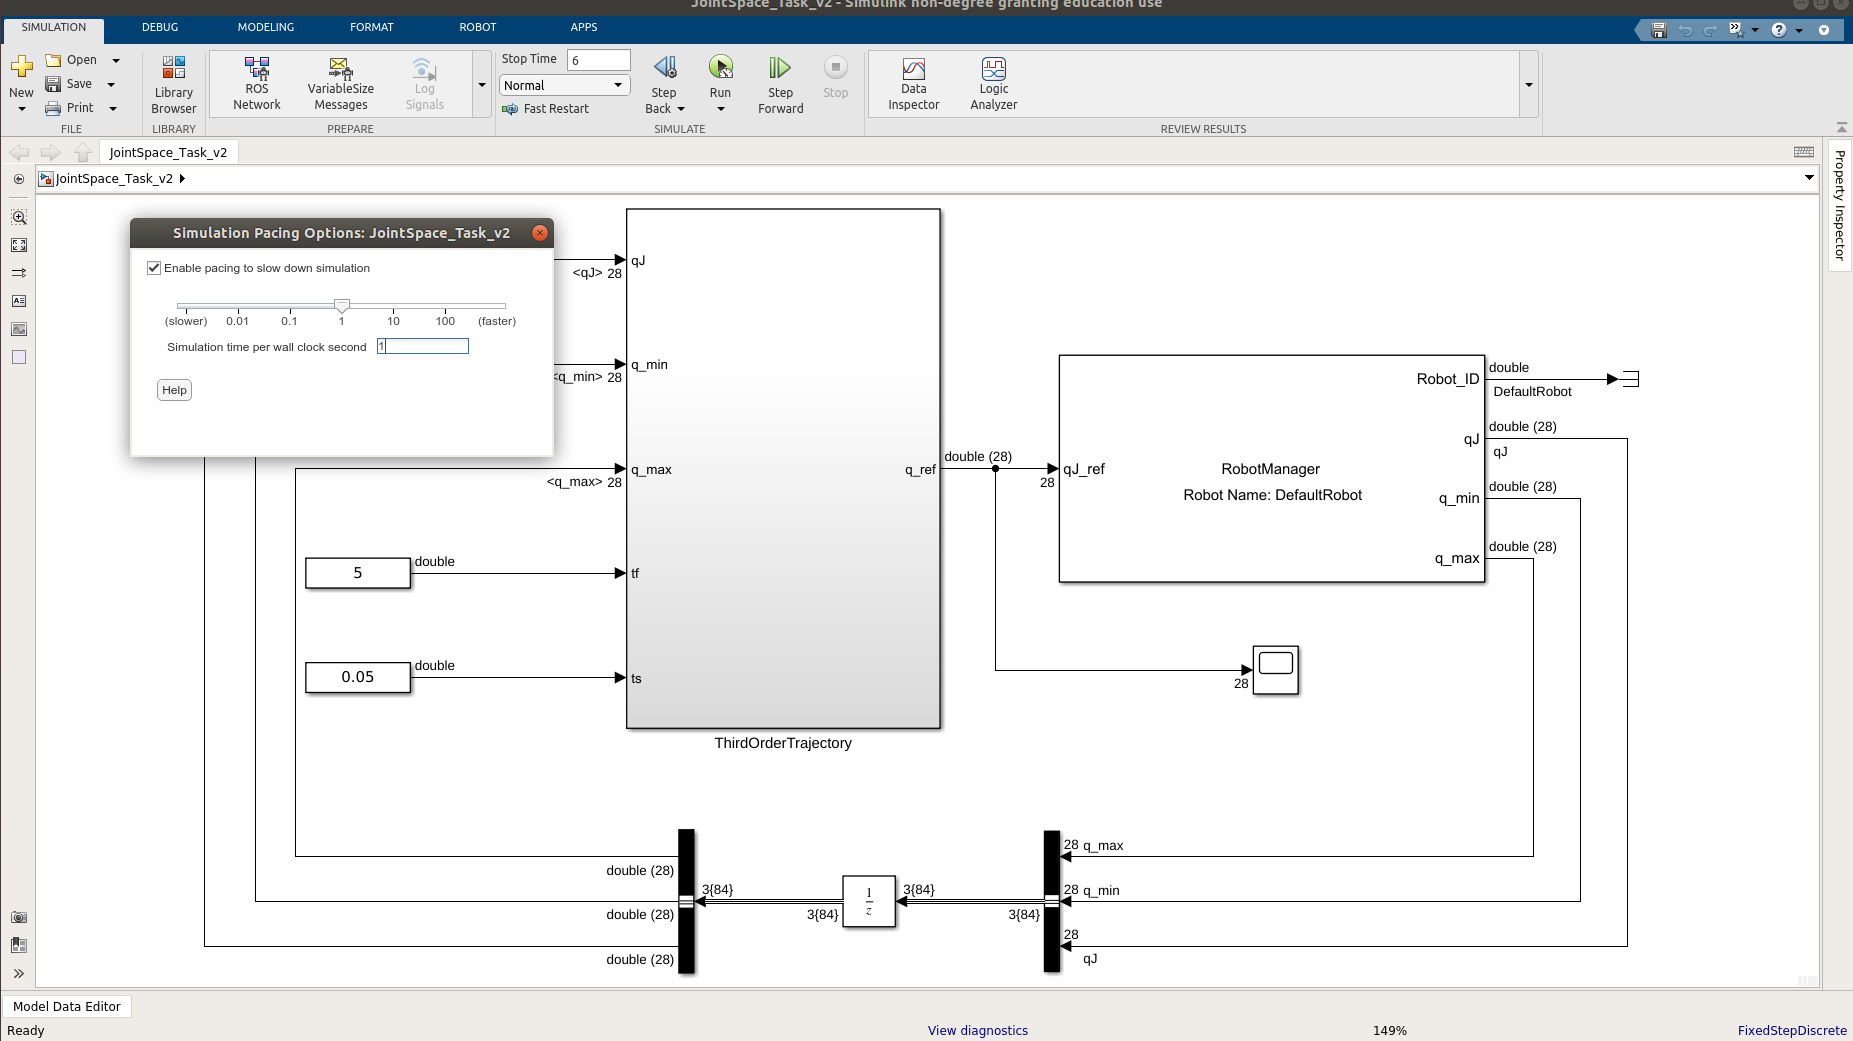Select the RobotManager block

tap(1271, 468)
